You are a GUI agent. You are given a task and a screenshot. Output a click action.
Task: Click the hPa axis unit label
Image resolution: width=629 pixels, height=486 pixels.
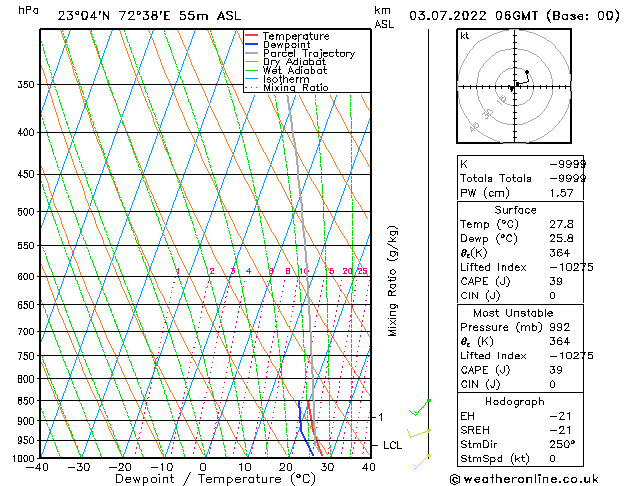[28, 10]
